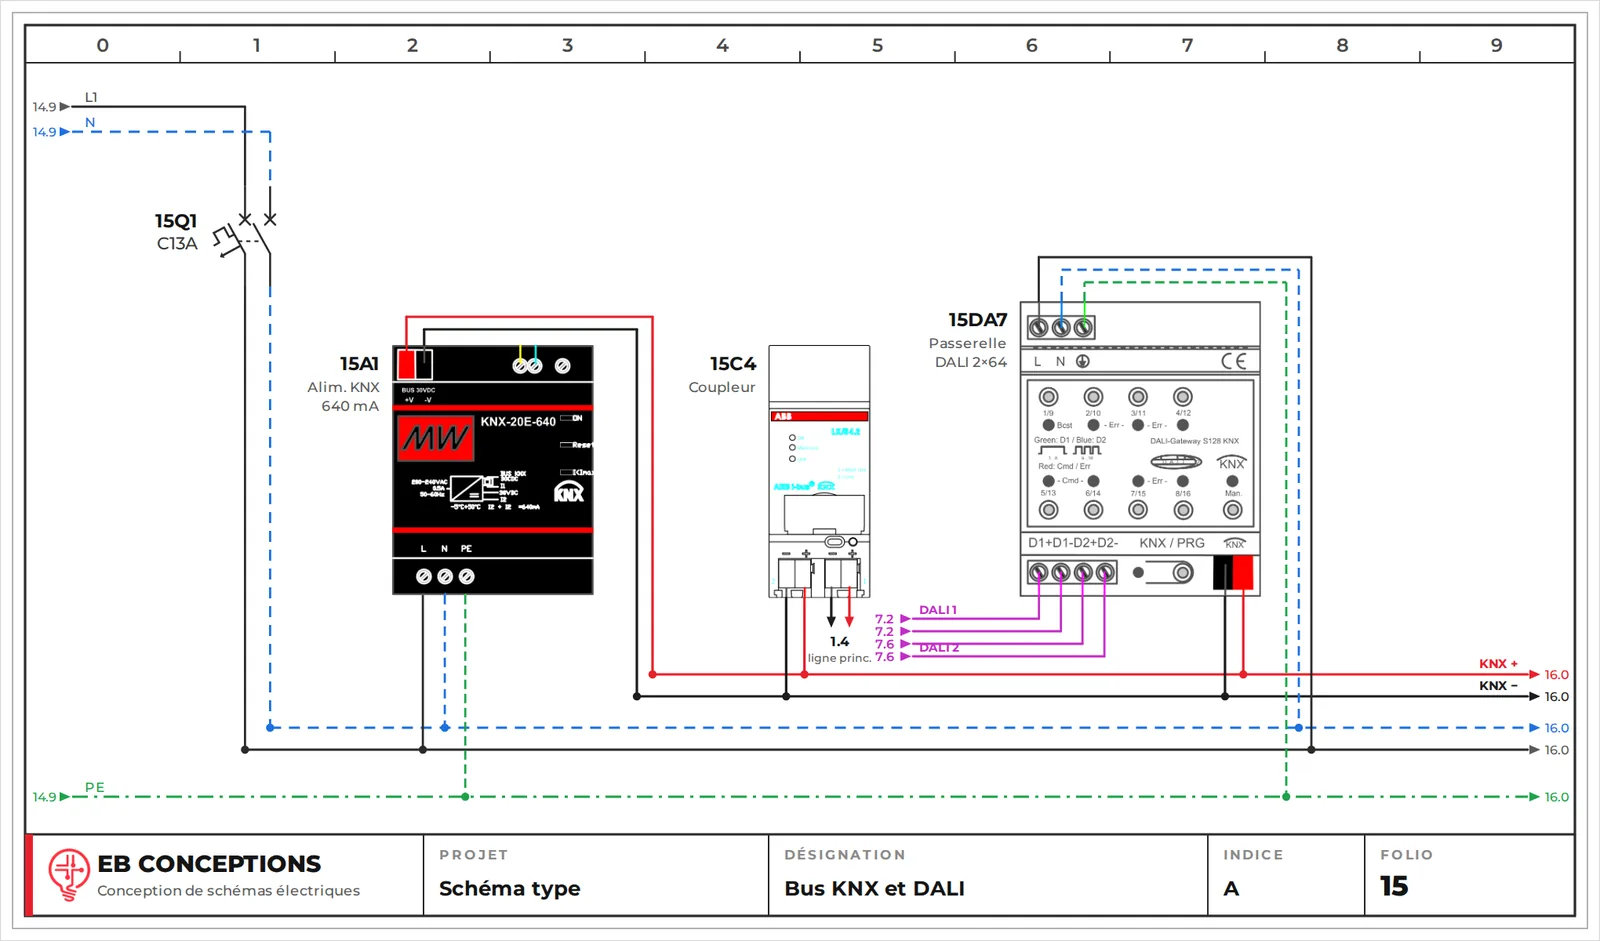Click the EB Conceptions lightbulb logo

pos(69,875)
